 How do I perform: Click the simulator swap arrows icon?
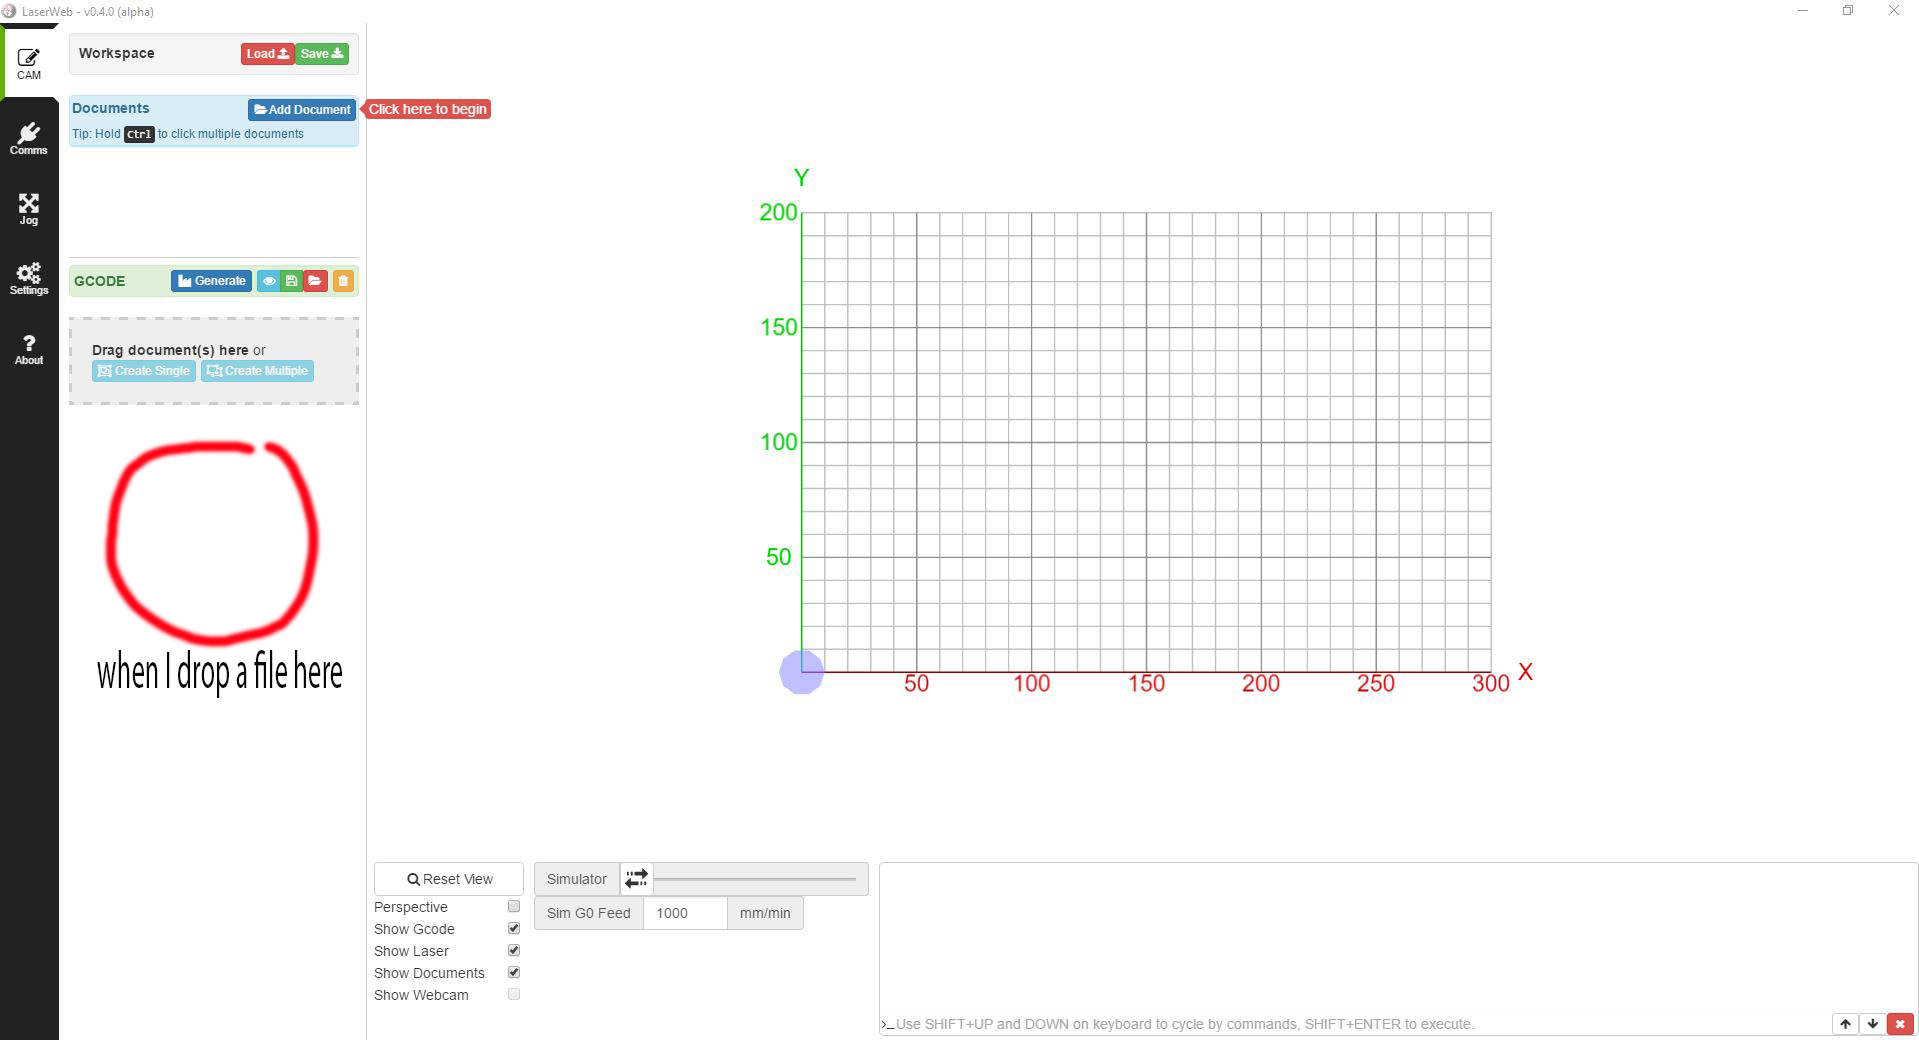[x=636, y=879]
